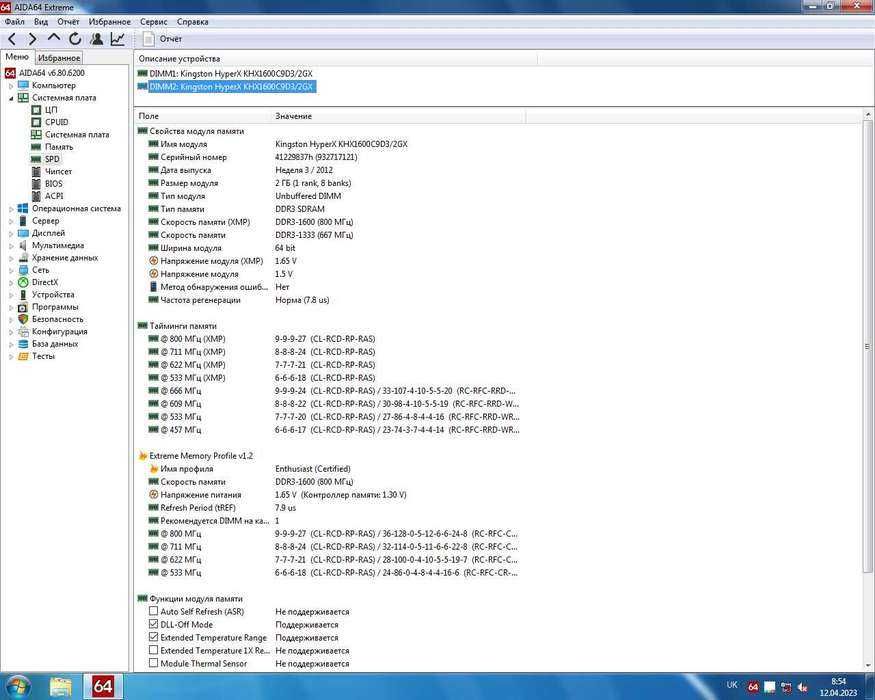Viewport: 875px width, 700px height.
Task: Open the Справка menu
Action: click(x=193, y=22)
